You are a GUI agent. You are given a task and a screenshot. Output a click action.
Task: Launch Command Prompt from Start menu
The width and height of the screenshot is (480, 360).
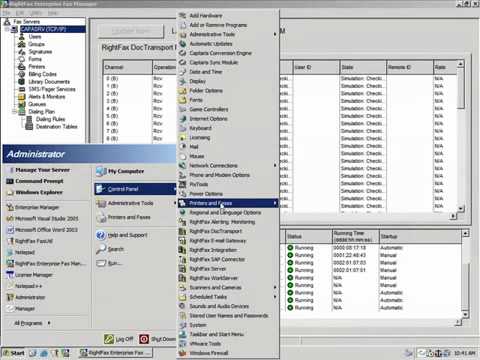coord(39,181)
